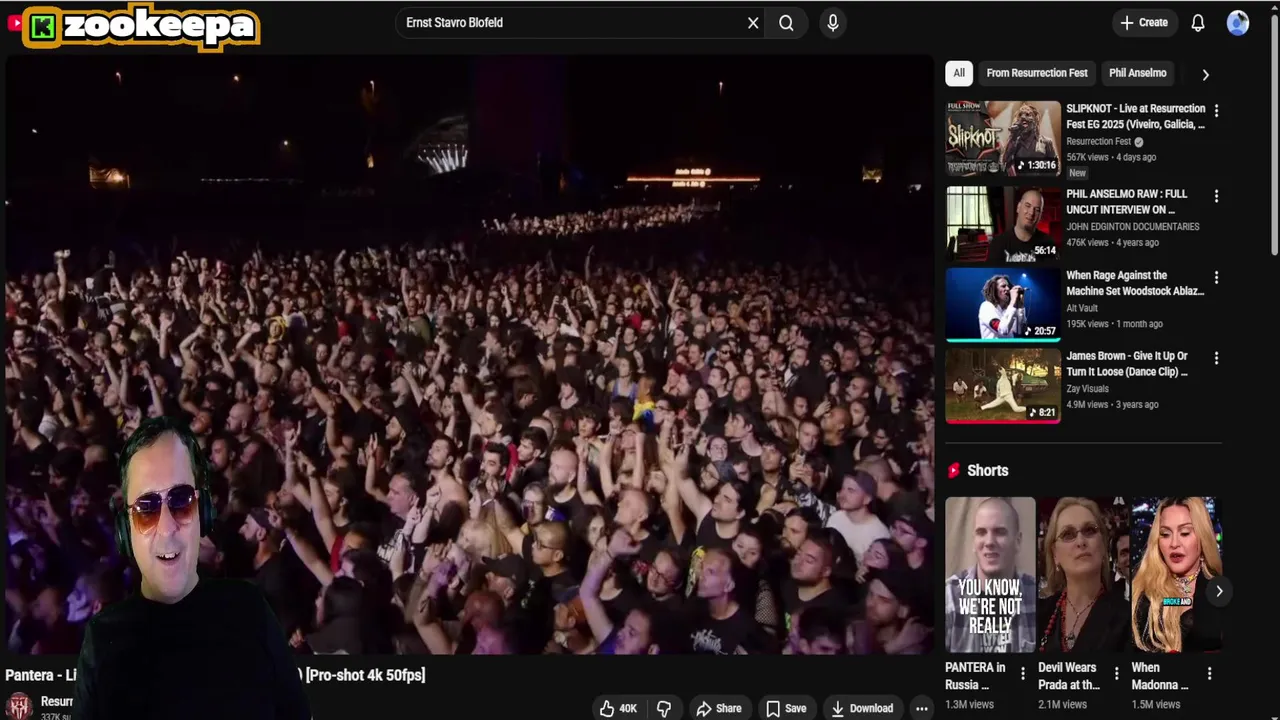Click the Resurrection Fest channel name under SLIPKNOT
This screenshot has height=720, width=1280.
coord(1098,142)
